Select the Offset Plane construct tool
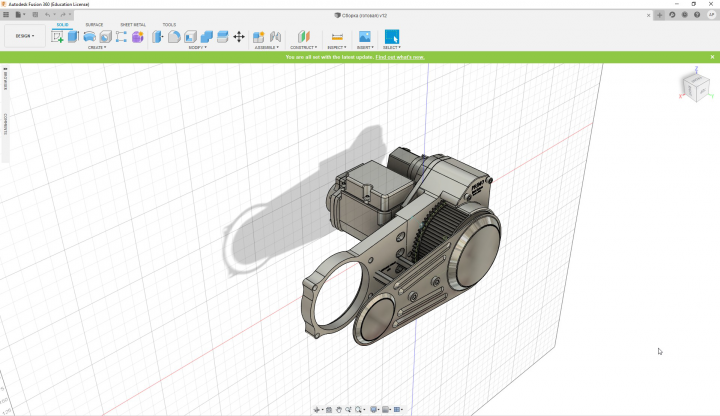Screen dimensions: 720x416 [304, 37]
